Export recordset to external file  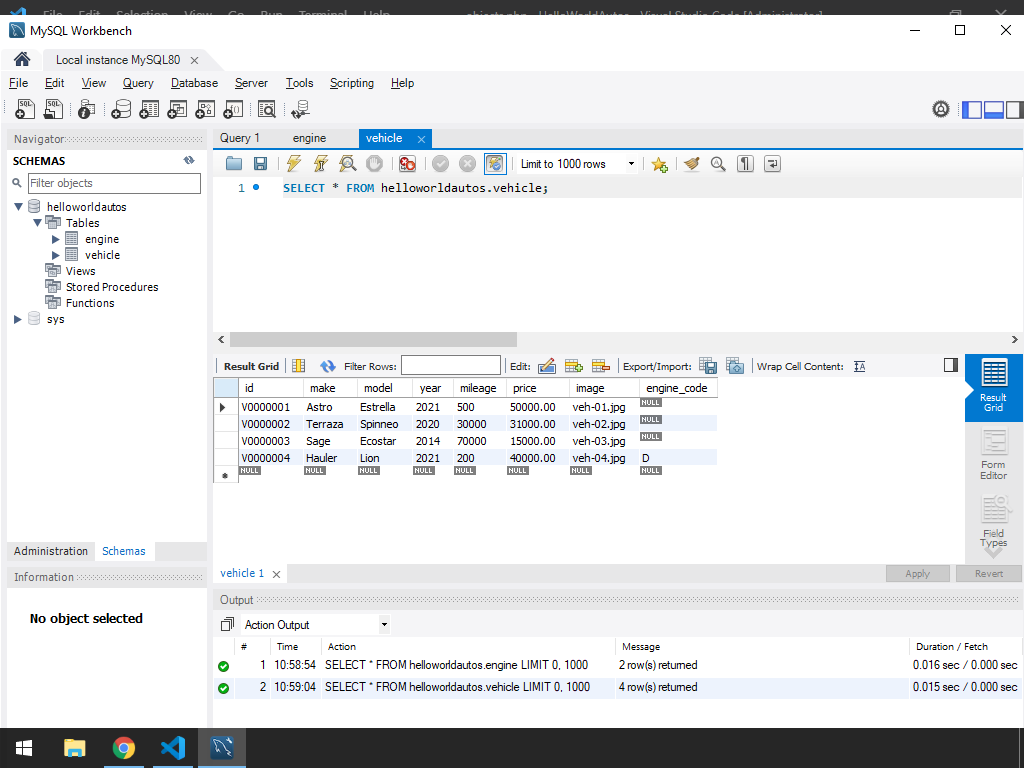tap(707, 366)
